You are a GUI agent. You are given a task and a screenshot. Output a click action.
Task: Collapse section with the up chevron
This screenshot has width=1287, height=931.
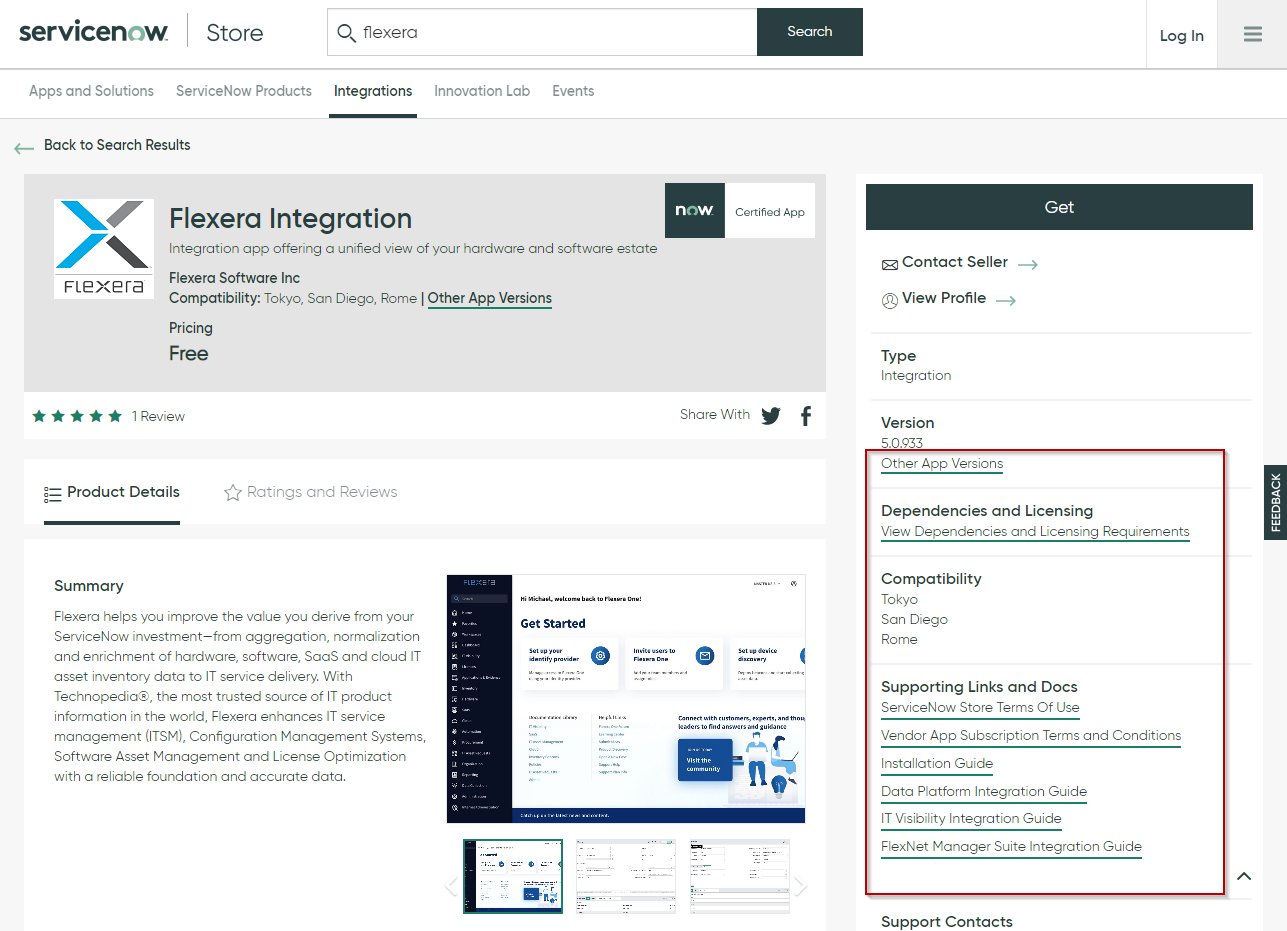(1244, 876)
